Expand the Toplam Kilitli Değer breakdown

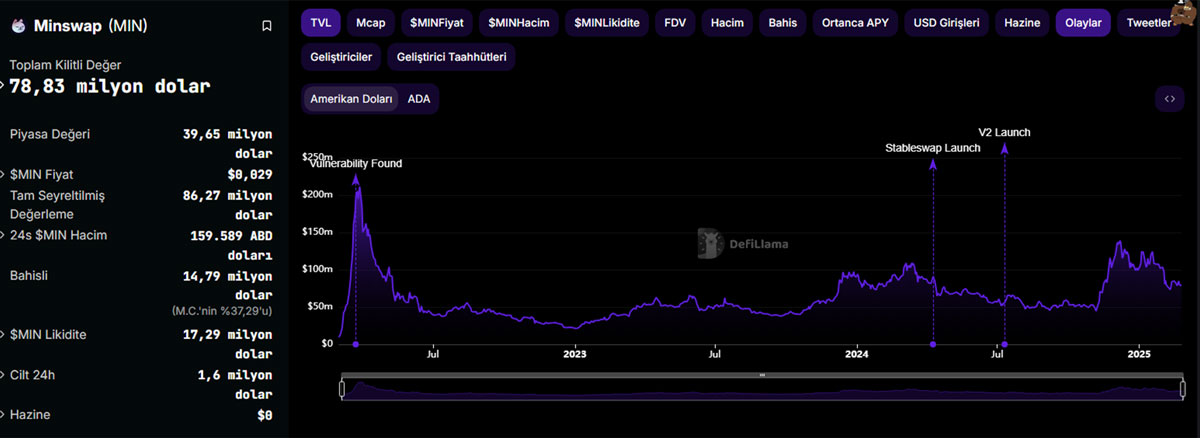4,86
